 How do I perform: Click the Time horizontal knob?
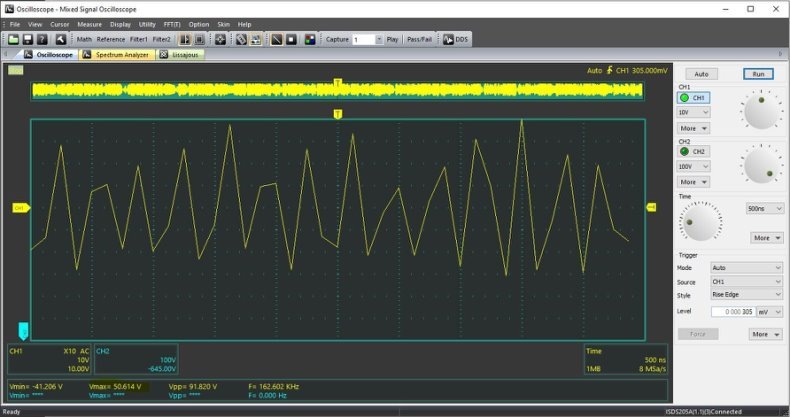(x=700, y=222)
